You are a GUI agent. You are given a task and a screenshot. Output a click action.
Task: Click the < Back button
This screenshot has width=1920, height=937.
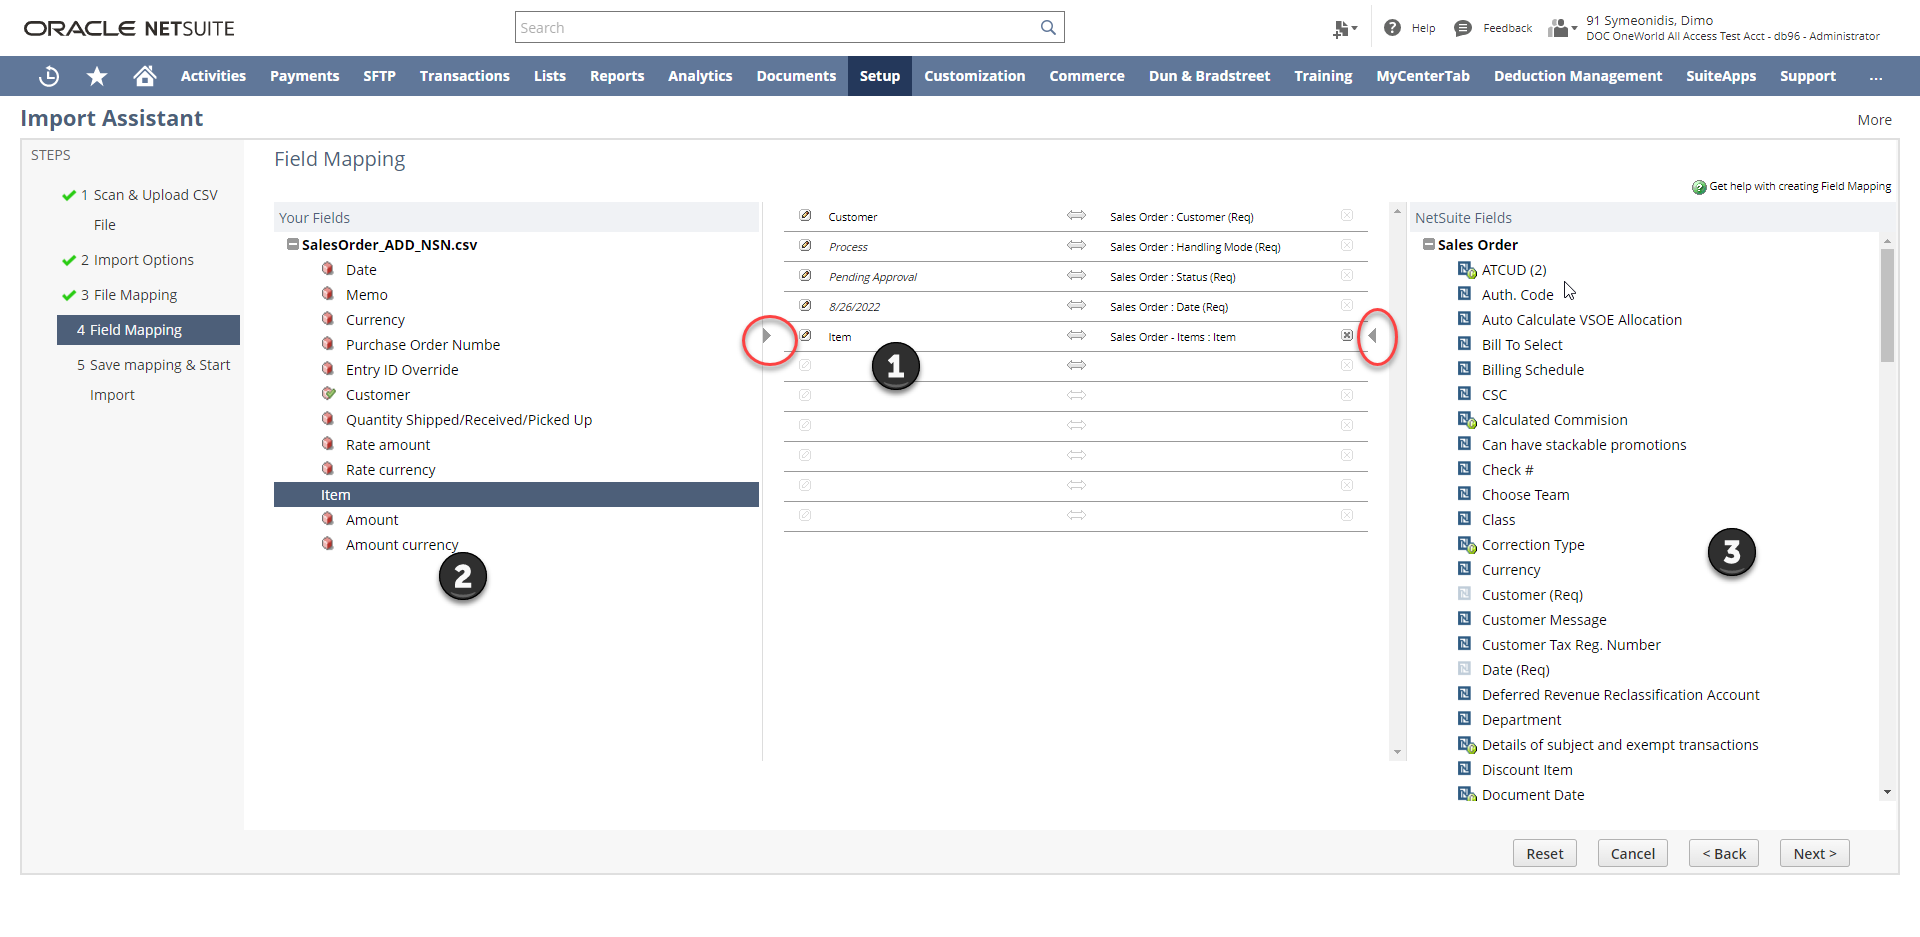[1724, 853]
